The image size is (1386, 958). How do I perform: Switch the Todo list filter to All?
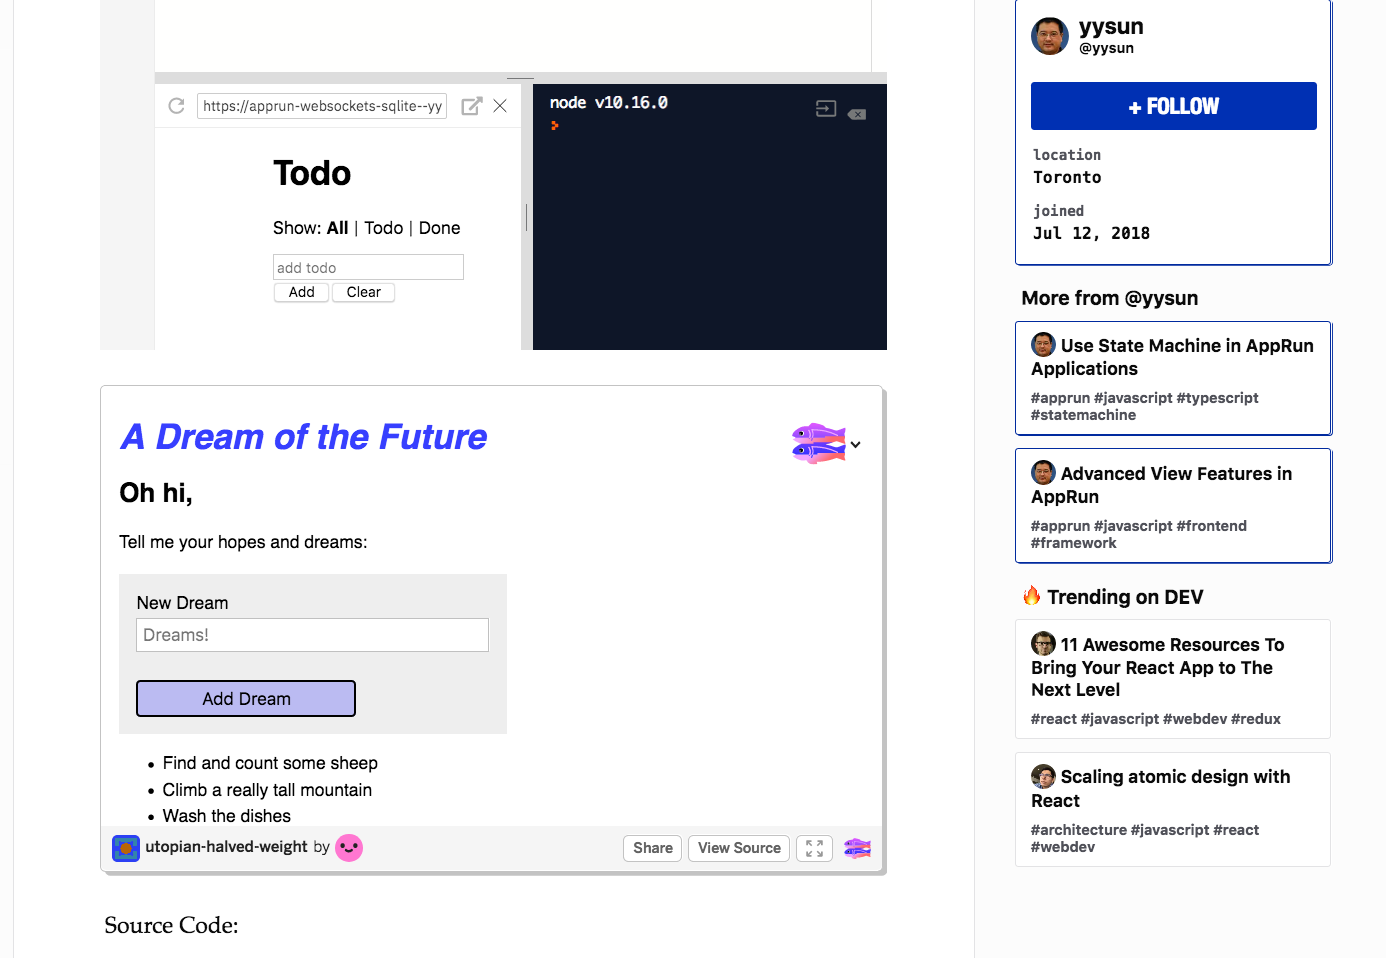click(x=336, y=228)
